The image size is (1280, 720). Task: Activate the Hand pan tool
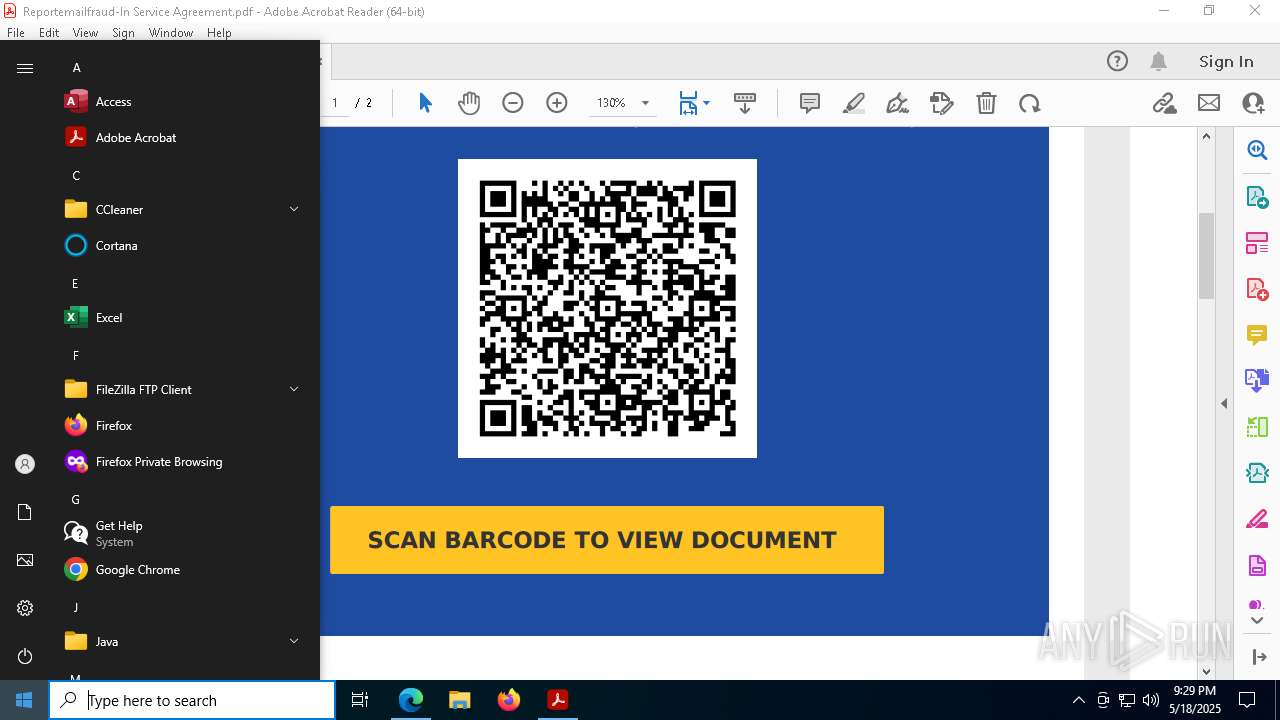(x=469, y=103)
